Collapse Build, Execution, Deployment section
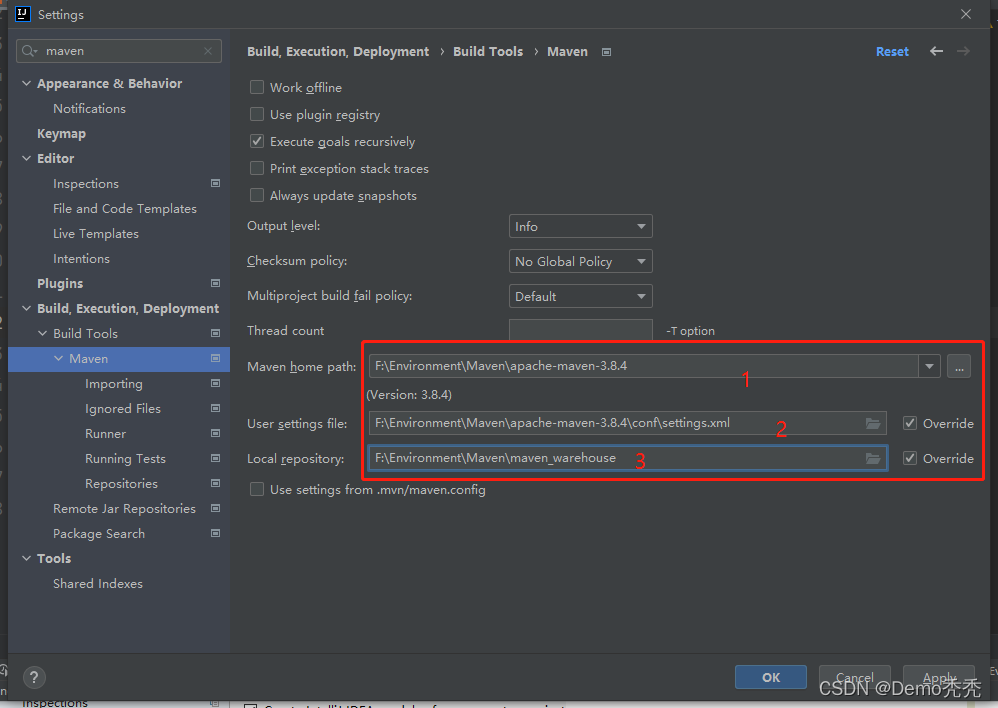Viewport: 998px width, 708px height. click(26, 308)
